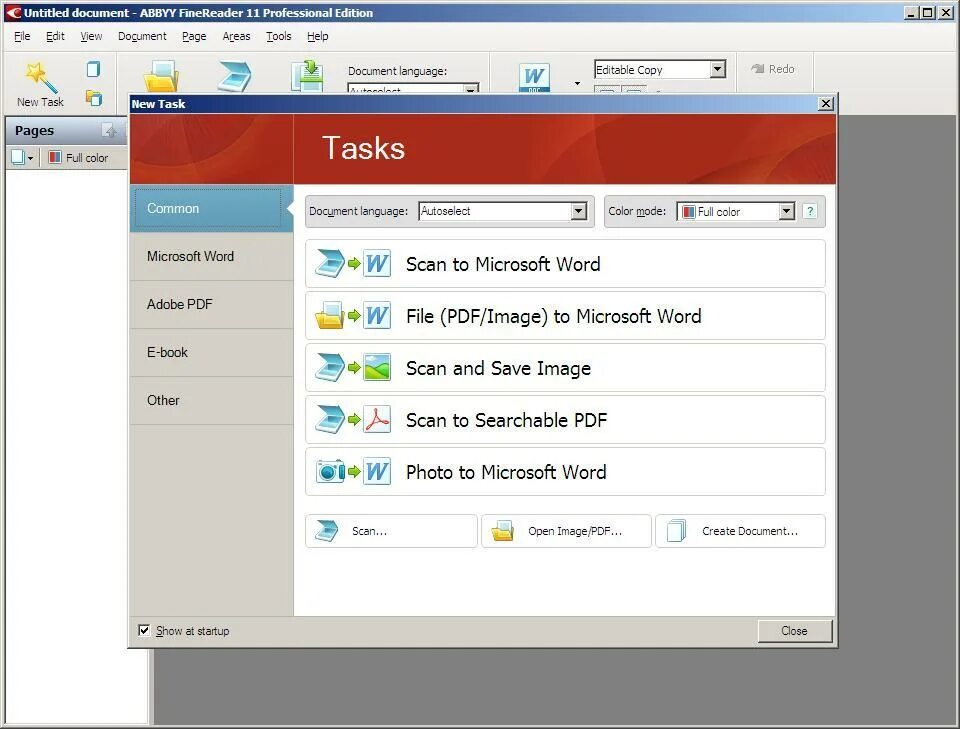The width and height of the screenshot is (960, 729).
Task: Toggle the Show at startup checkbox
Action: coord(144,630)
